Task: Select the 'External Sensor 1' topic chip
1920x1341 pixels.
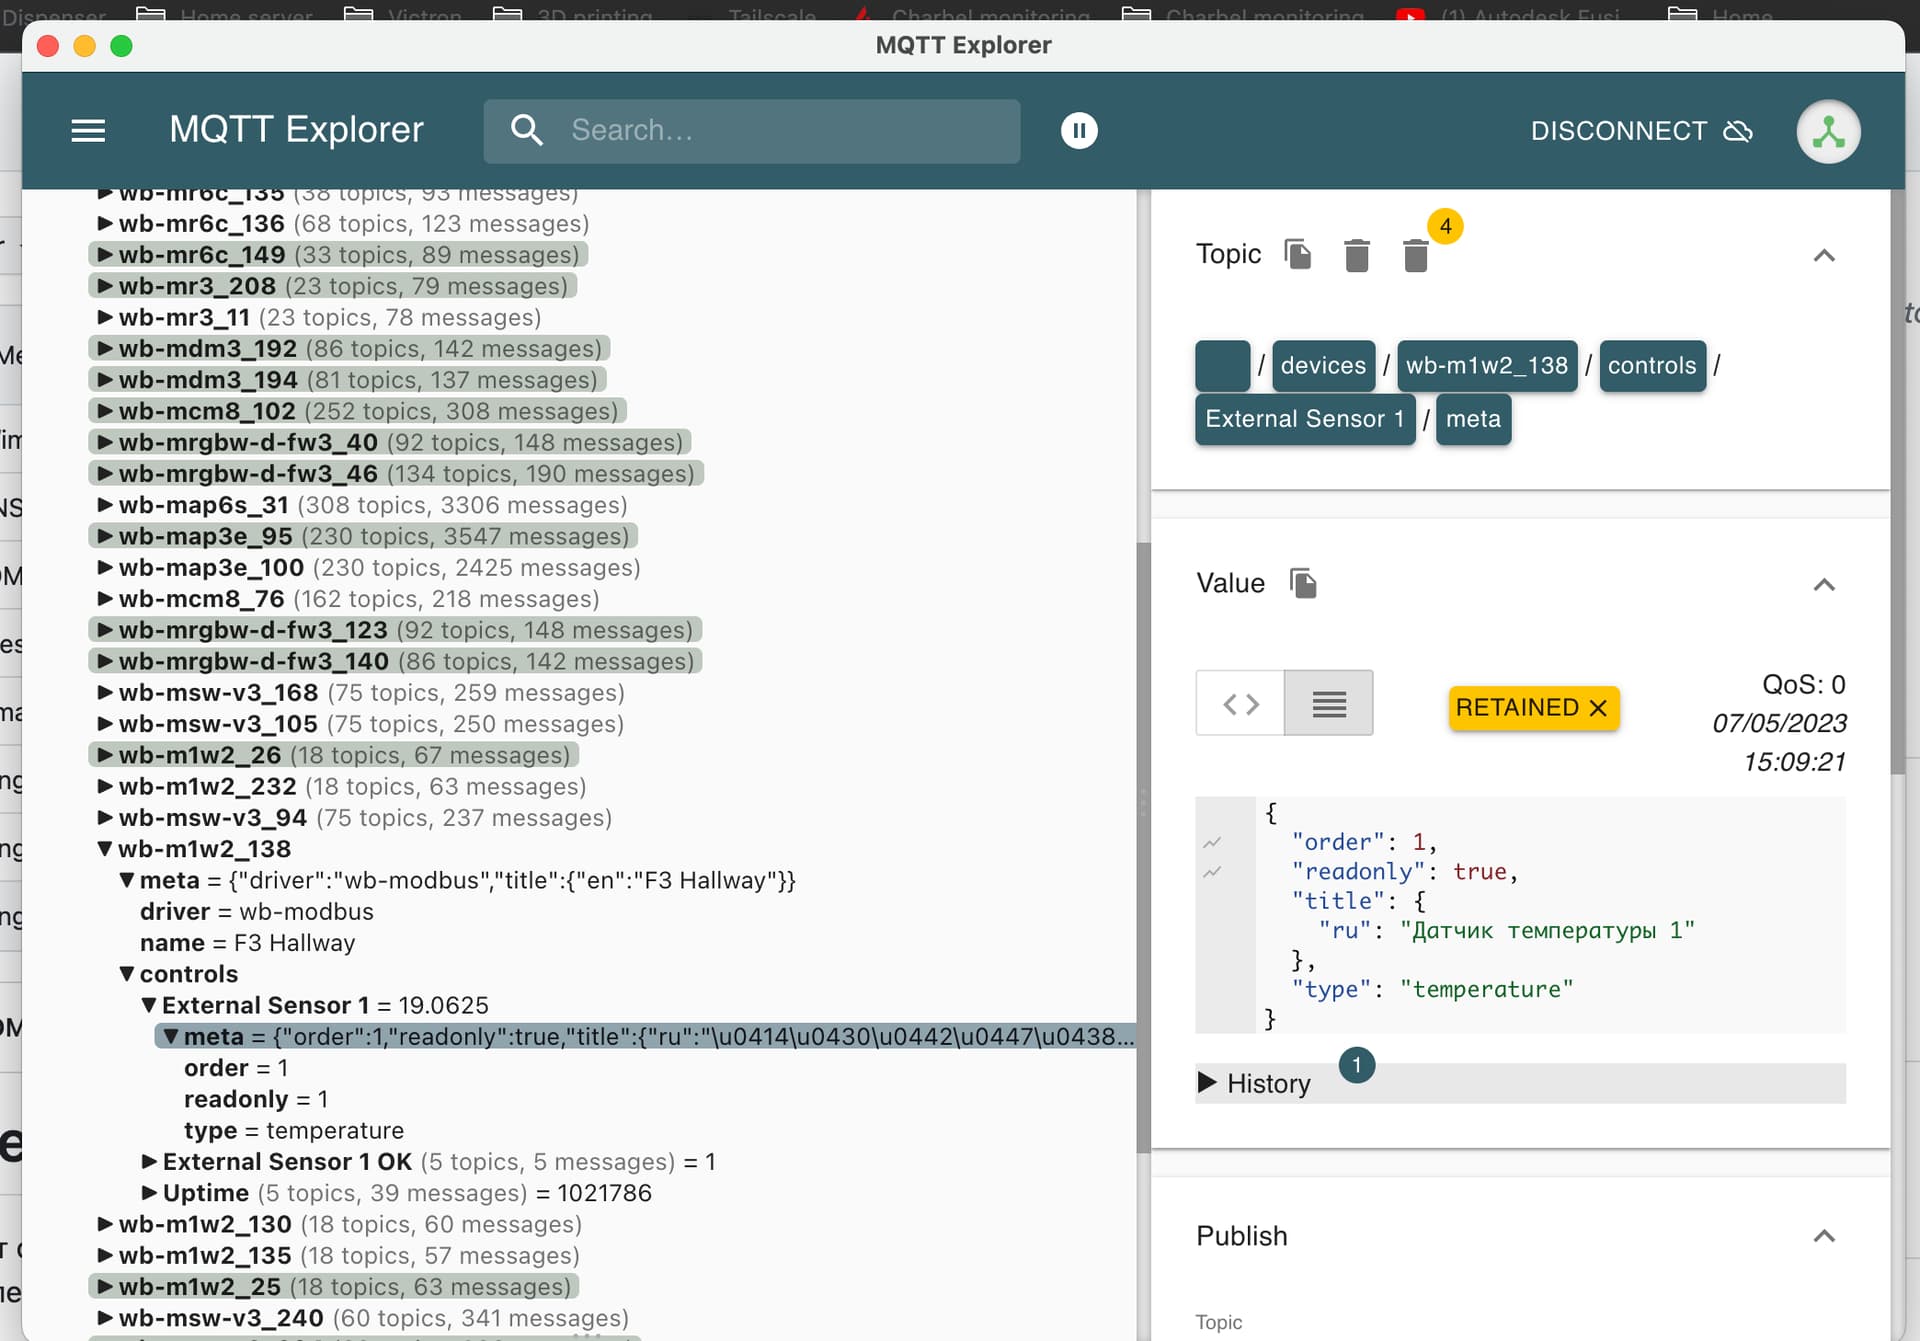Action: pyautogui.click(x=1305, y=418)
